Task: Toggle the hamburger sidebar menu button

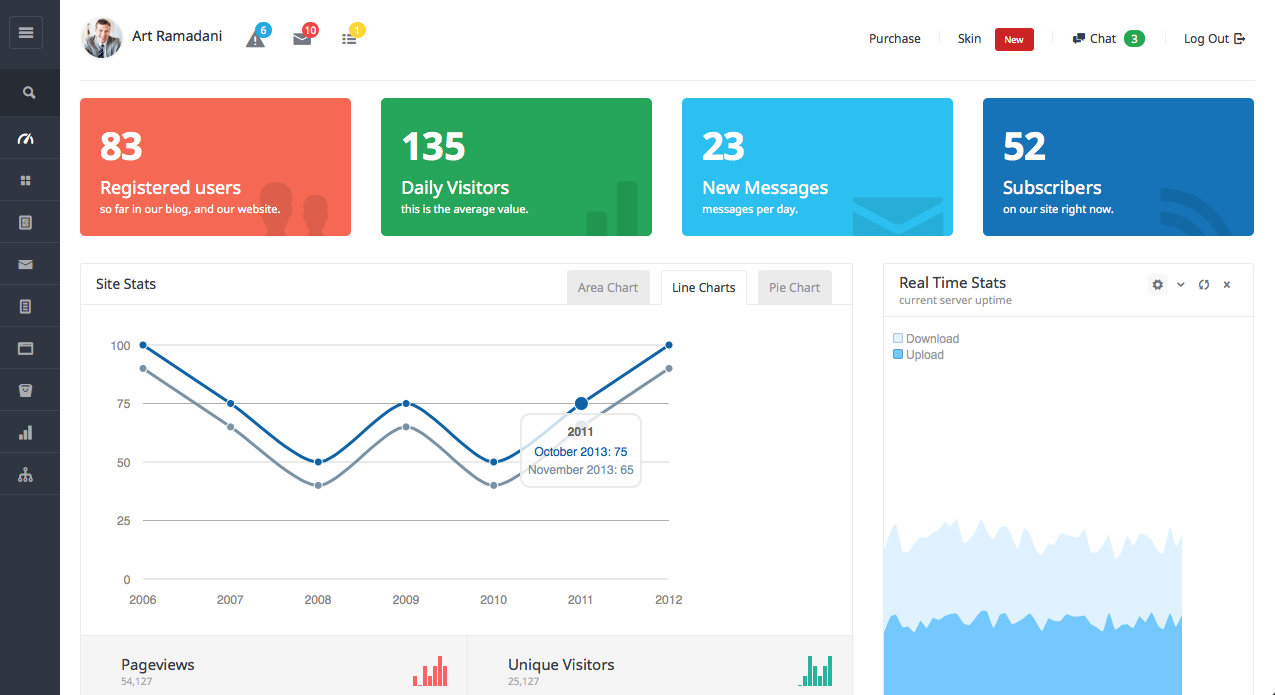Action: pos(26,33)
